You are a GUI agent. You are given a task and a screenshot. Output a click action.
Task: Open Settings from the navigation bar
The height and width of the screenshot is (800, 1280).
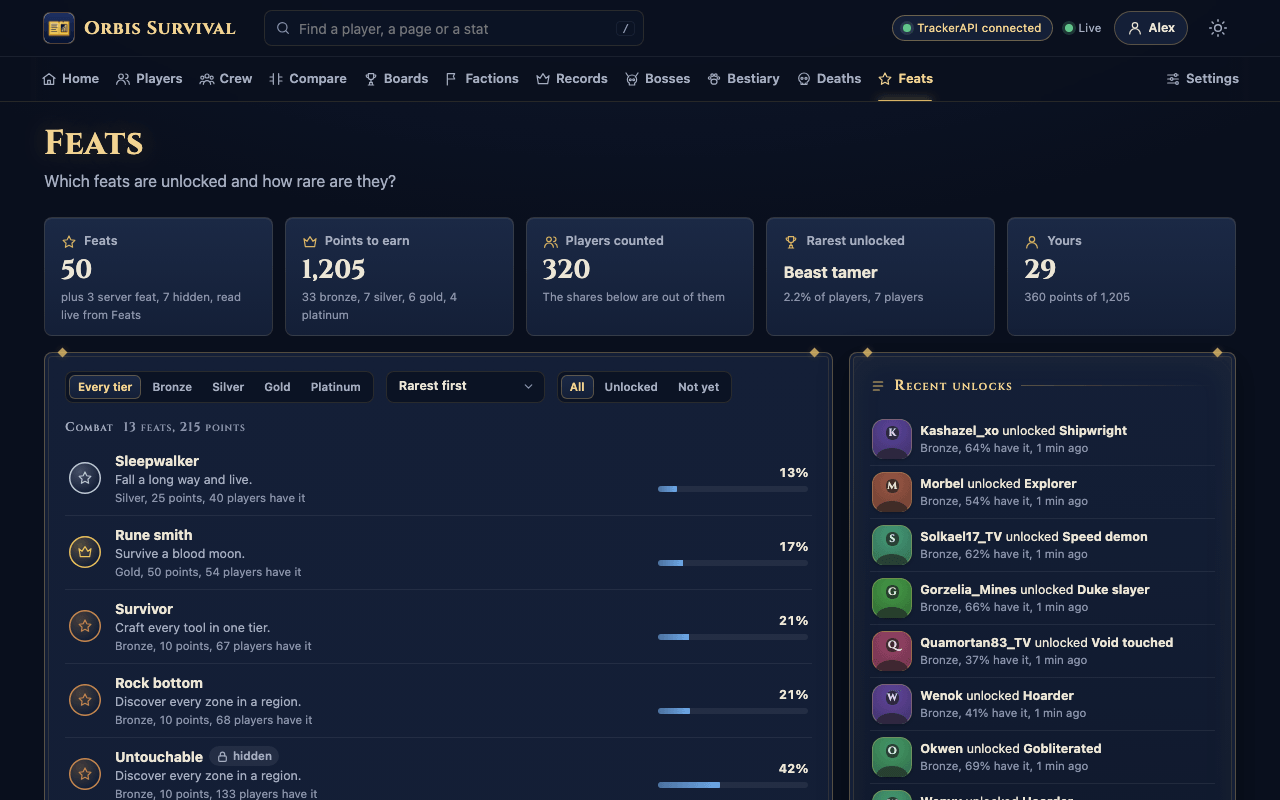(x=1202, y=79)
